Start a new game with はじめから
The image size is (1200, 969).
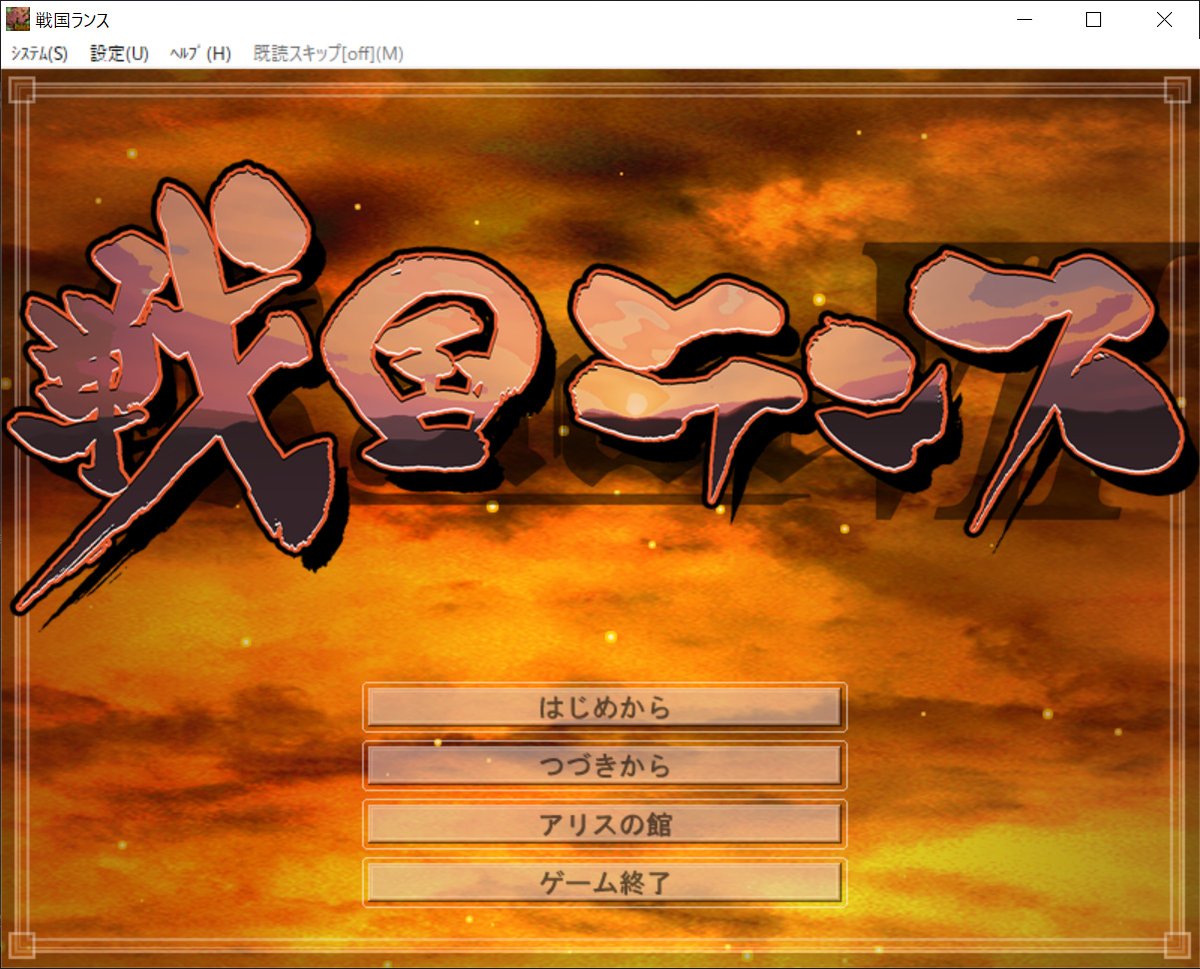click(604, 708)
